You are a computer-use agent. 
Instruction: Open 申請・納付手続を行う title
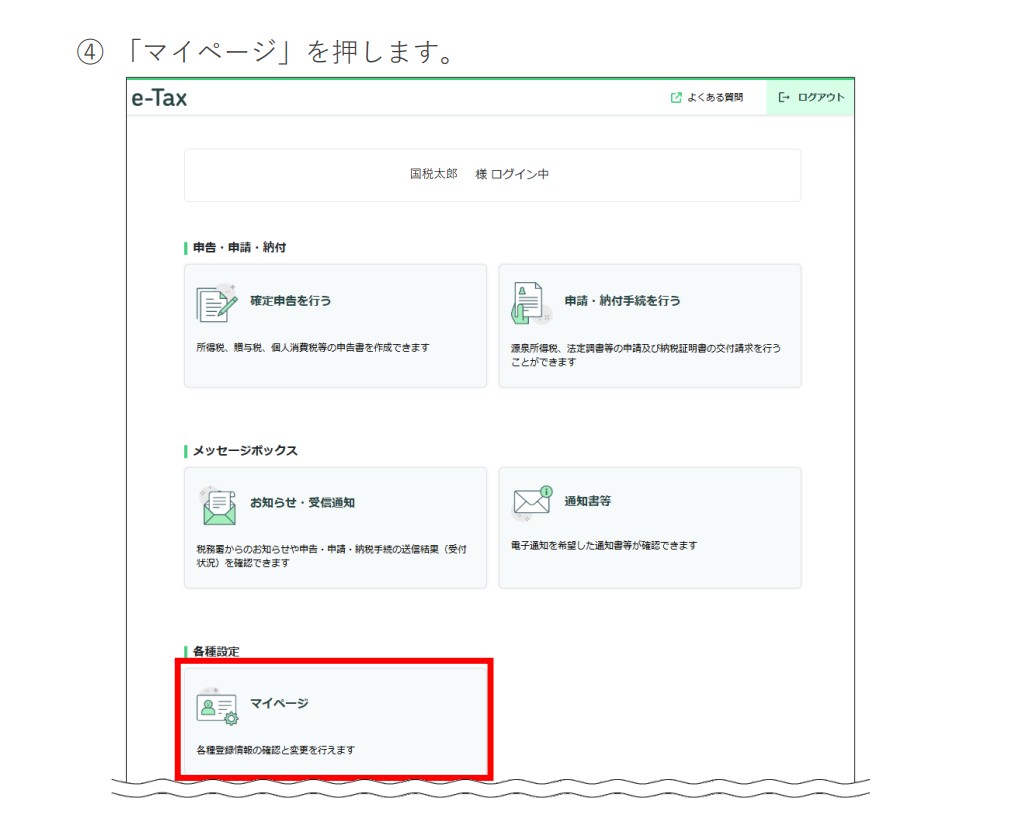coord(622,300)
